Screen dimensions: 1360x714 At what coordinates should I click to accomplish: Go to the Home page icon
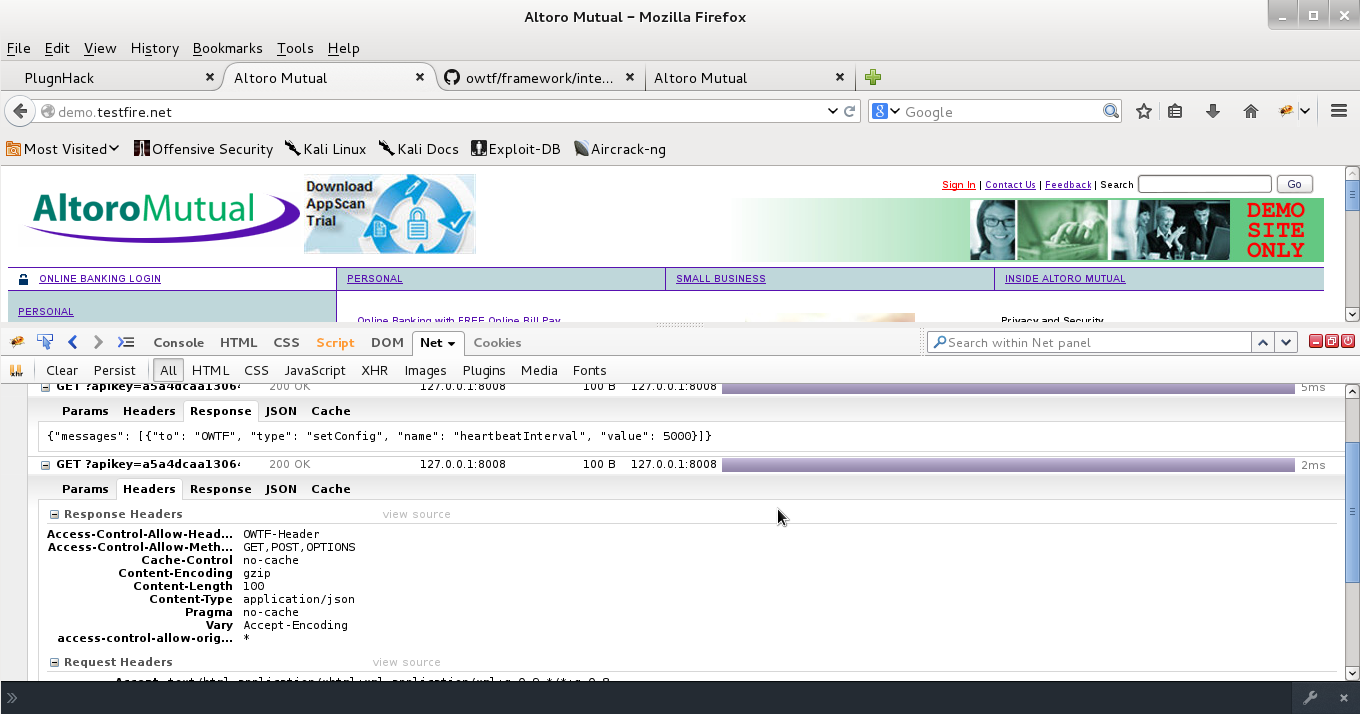(x=1250, y=112)
